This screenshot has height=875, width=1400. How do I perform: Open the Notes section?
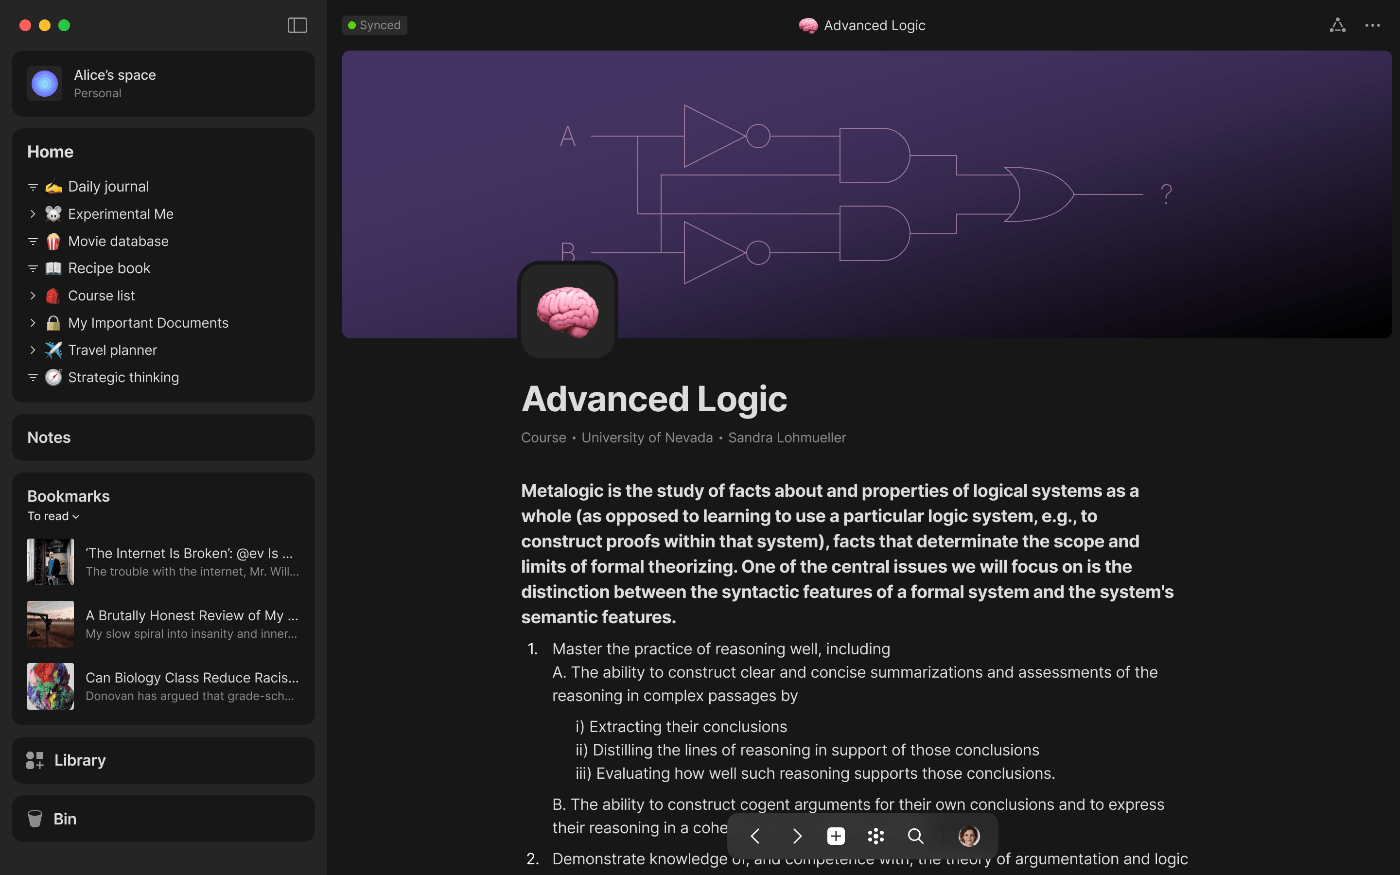pyautogui.click(x=163, y=437)
